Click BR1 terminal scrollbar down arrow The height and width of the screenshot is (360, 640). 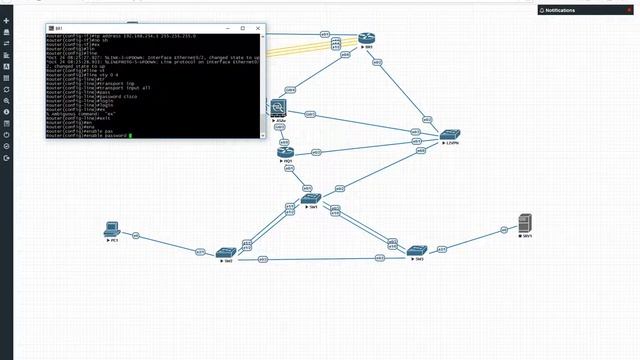(x=262, y=136)
